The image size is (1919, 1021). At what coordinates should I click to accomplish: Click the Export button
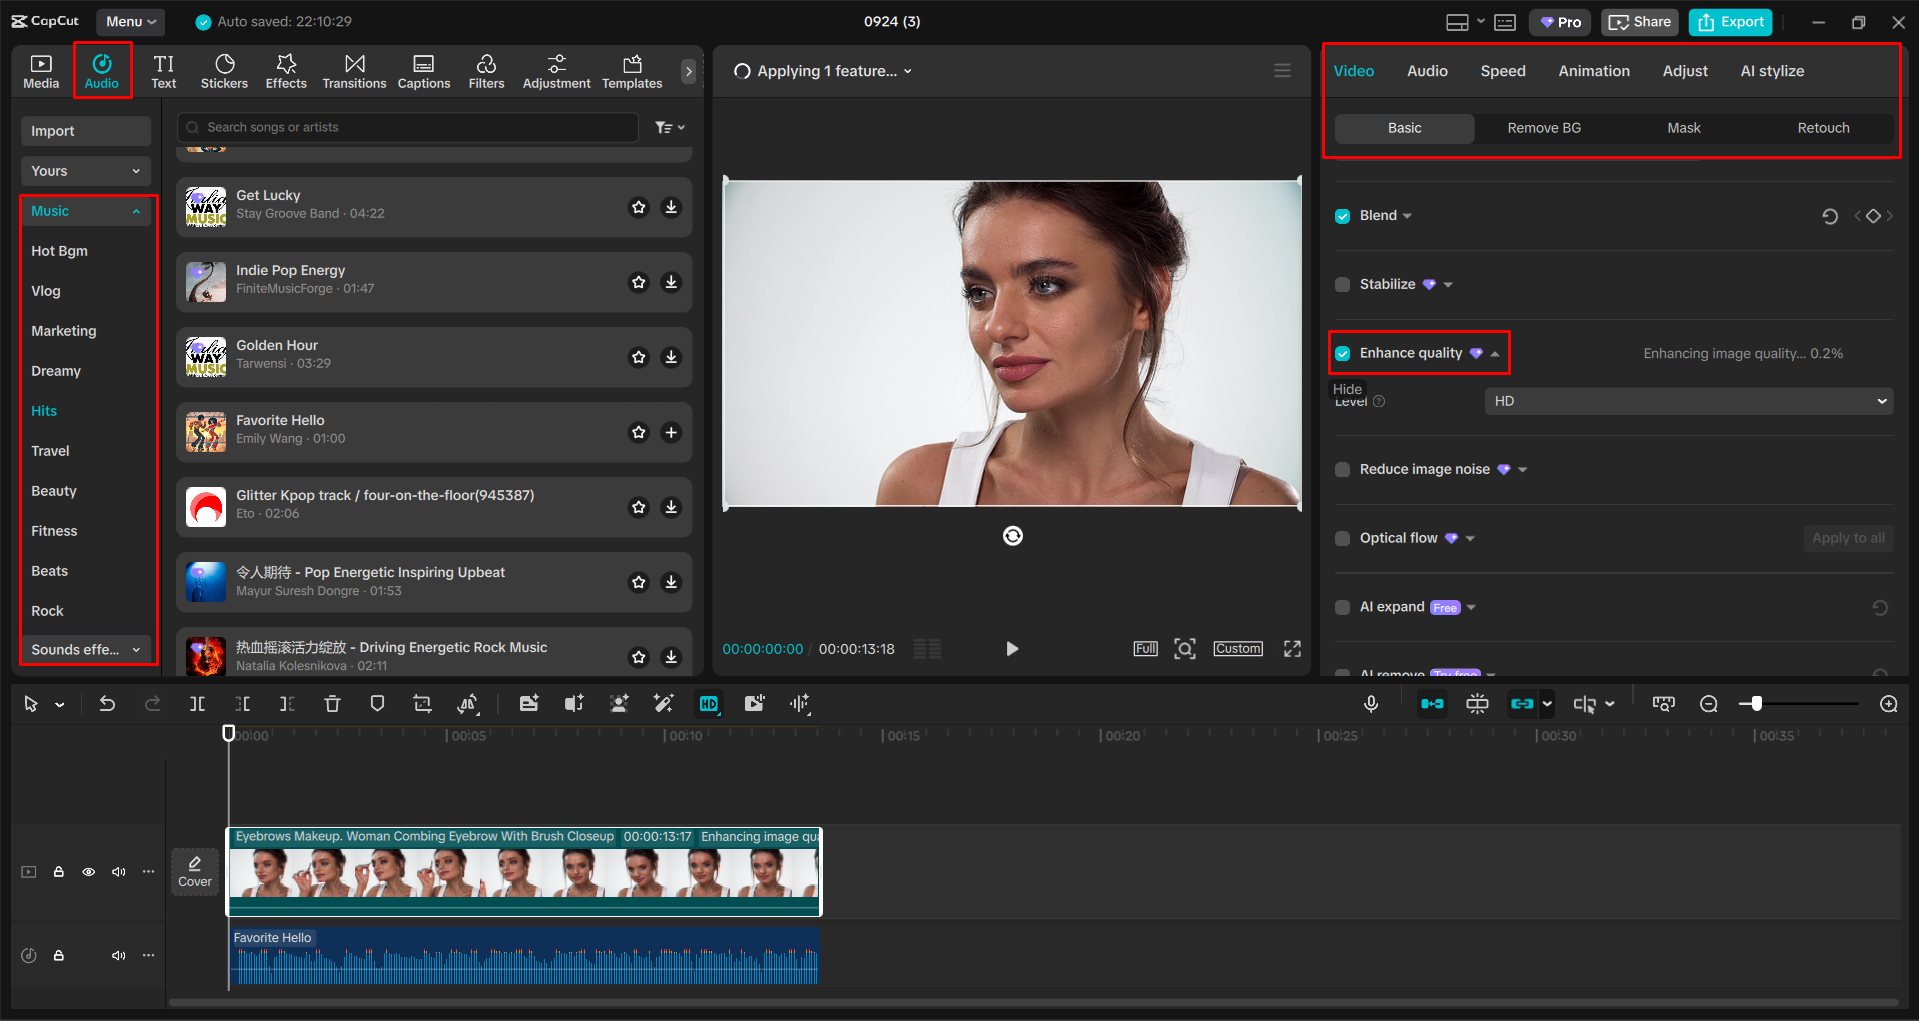(1729, 21)
